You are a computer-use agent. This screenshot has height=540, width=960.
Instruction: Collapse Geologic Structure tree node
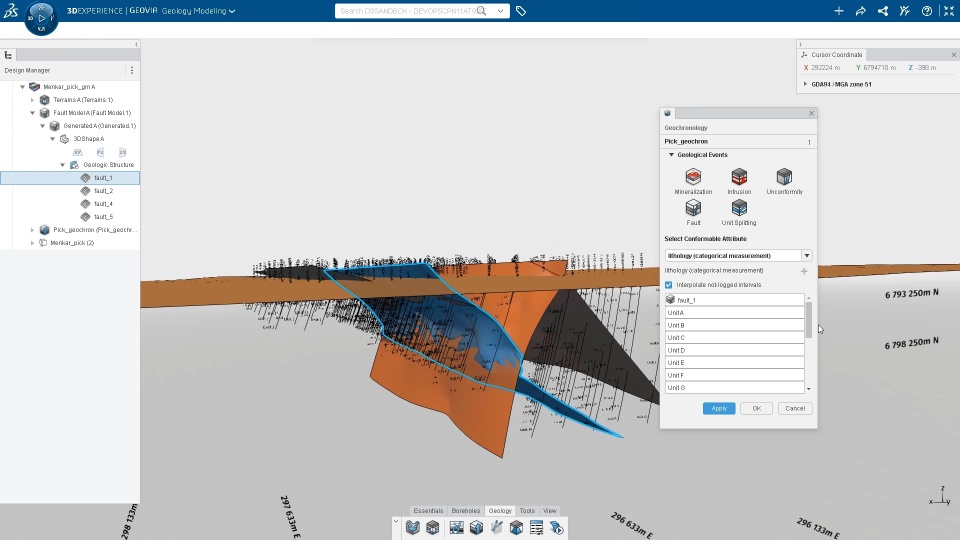(x=62, y=165)
